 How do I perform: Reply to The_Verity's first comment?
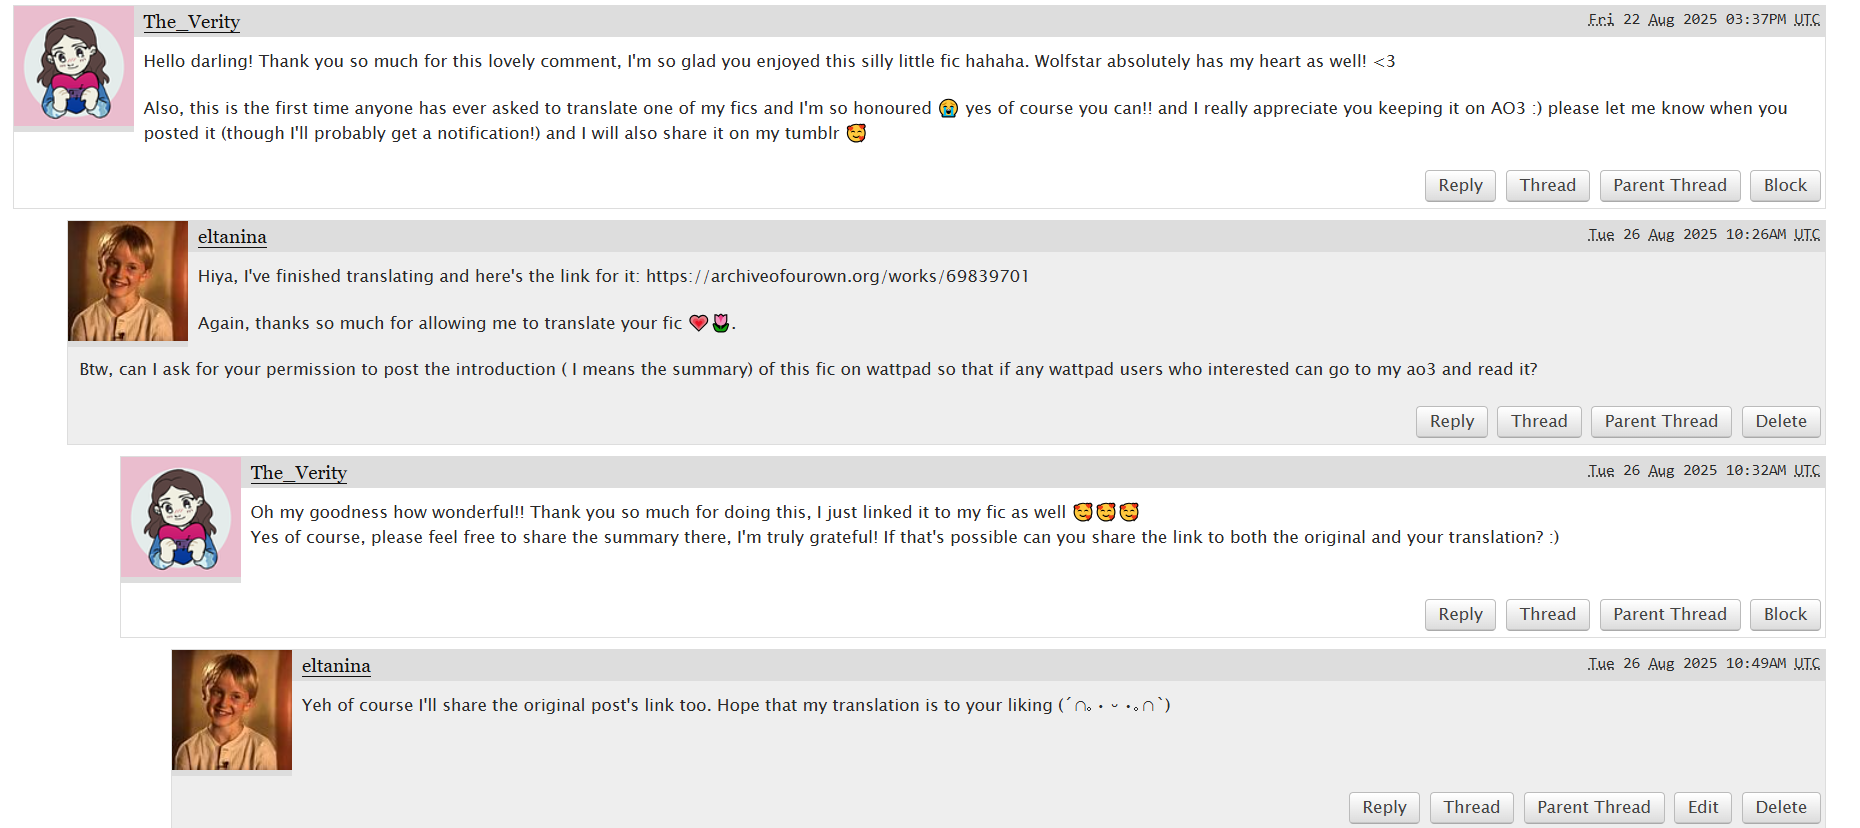click(1460, 186)
